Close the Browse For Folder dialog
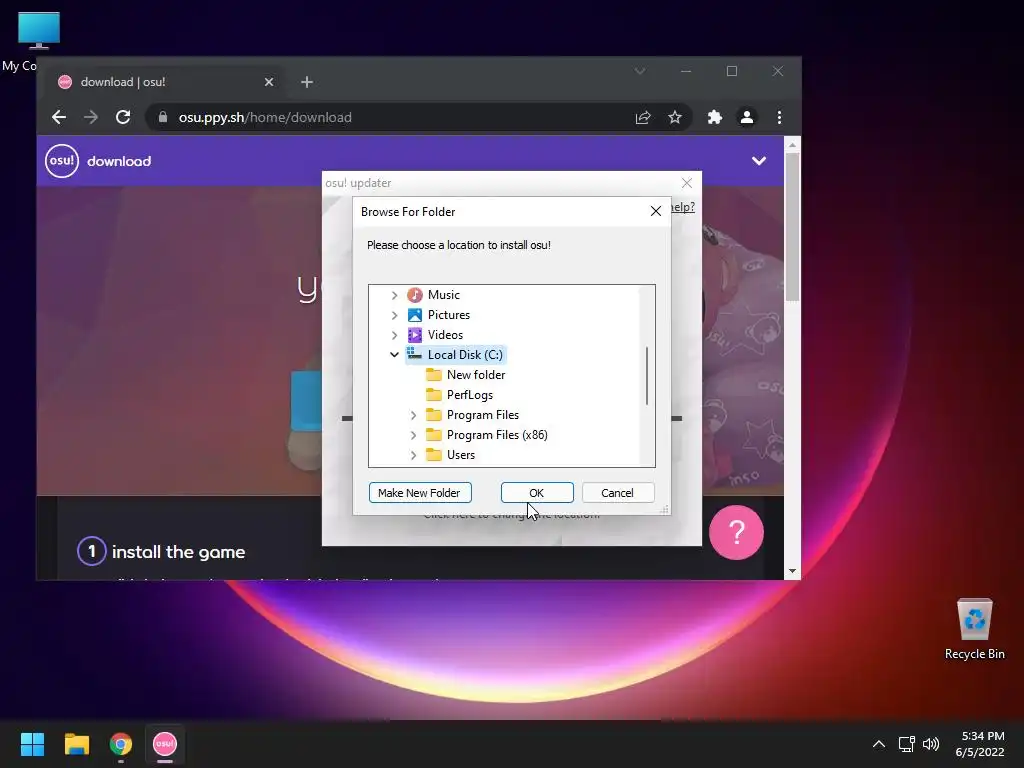 (656, 212)
